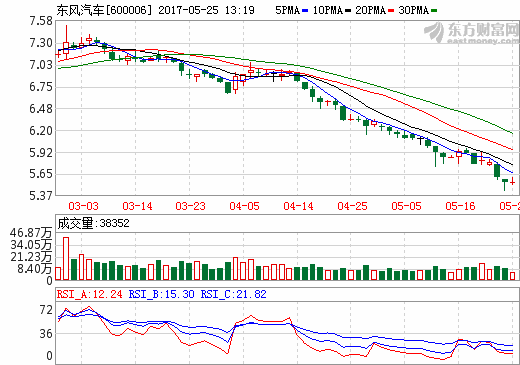Click the 04-14 date axis label
This screenshot has width=520, height=365.
coord(298,206)
